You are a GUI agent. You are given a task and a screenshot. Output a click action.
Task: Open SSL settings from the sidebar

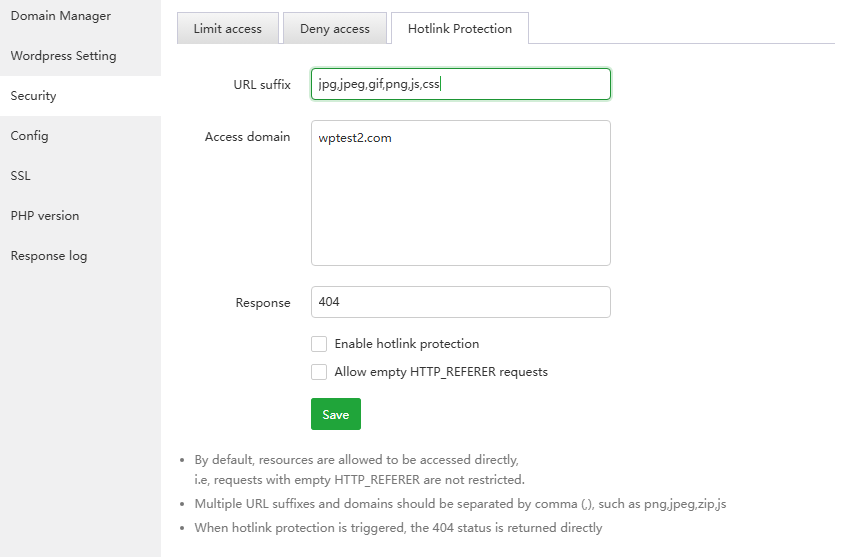[21, 176]
